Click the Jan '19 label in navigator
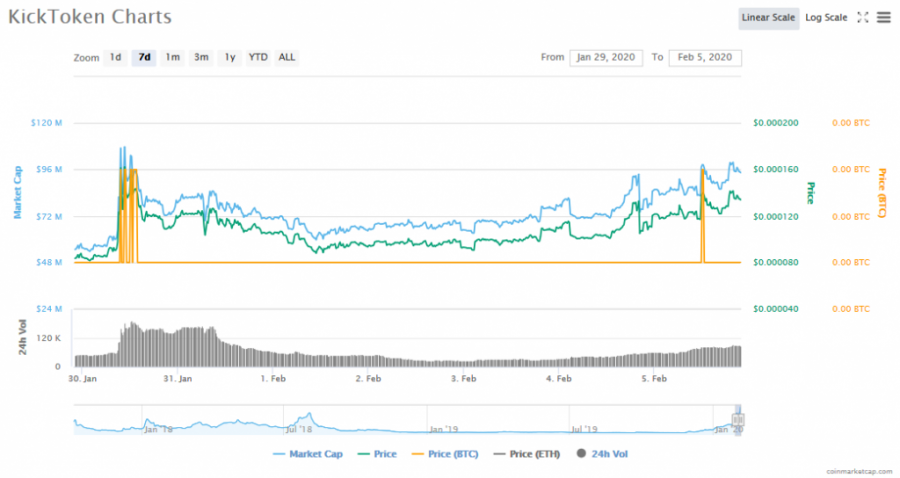Image resolution: width=900 pixels, height=478 pixels. [444, 429]
